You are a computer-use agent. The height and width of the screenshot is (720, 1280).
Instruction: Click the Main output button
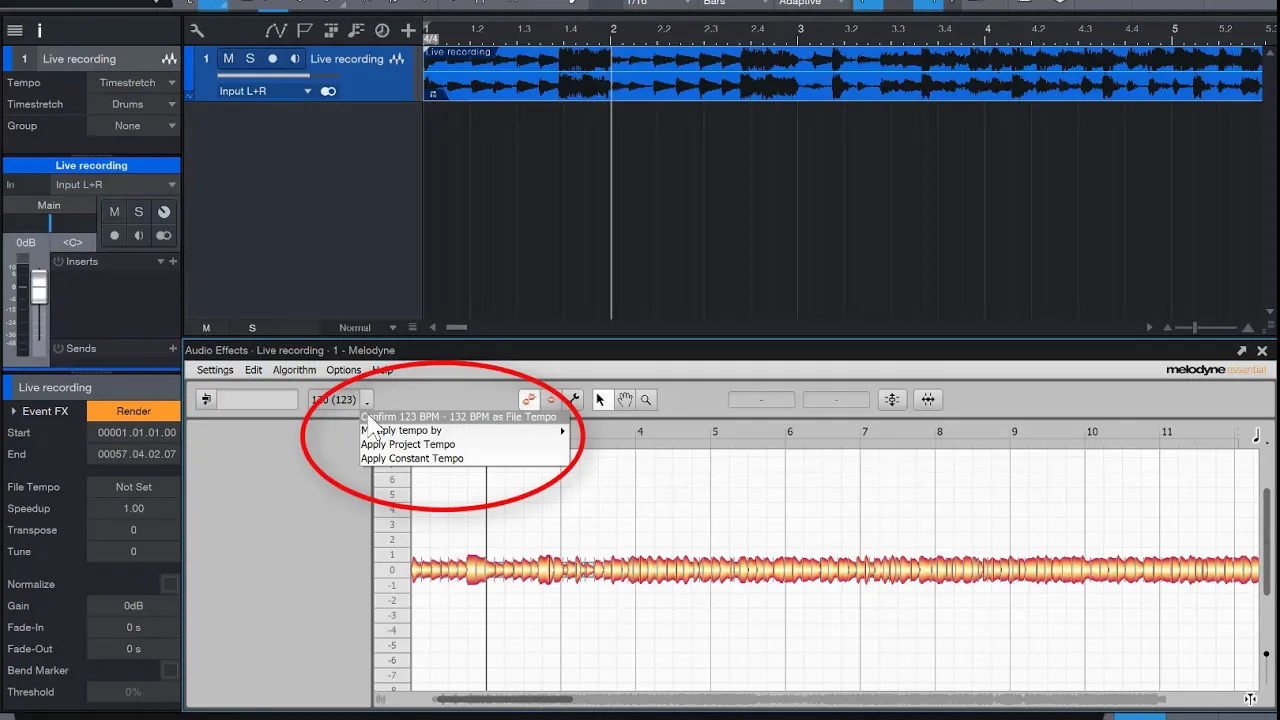click(49, 205)
